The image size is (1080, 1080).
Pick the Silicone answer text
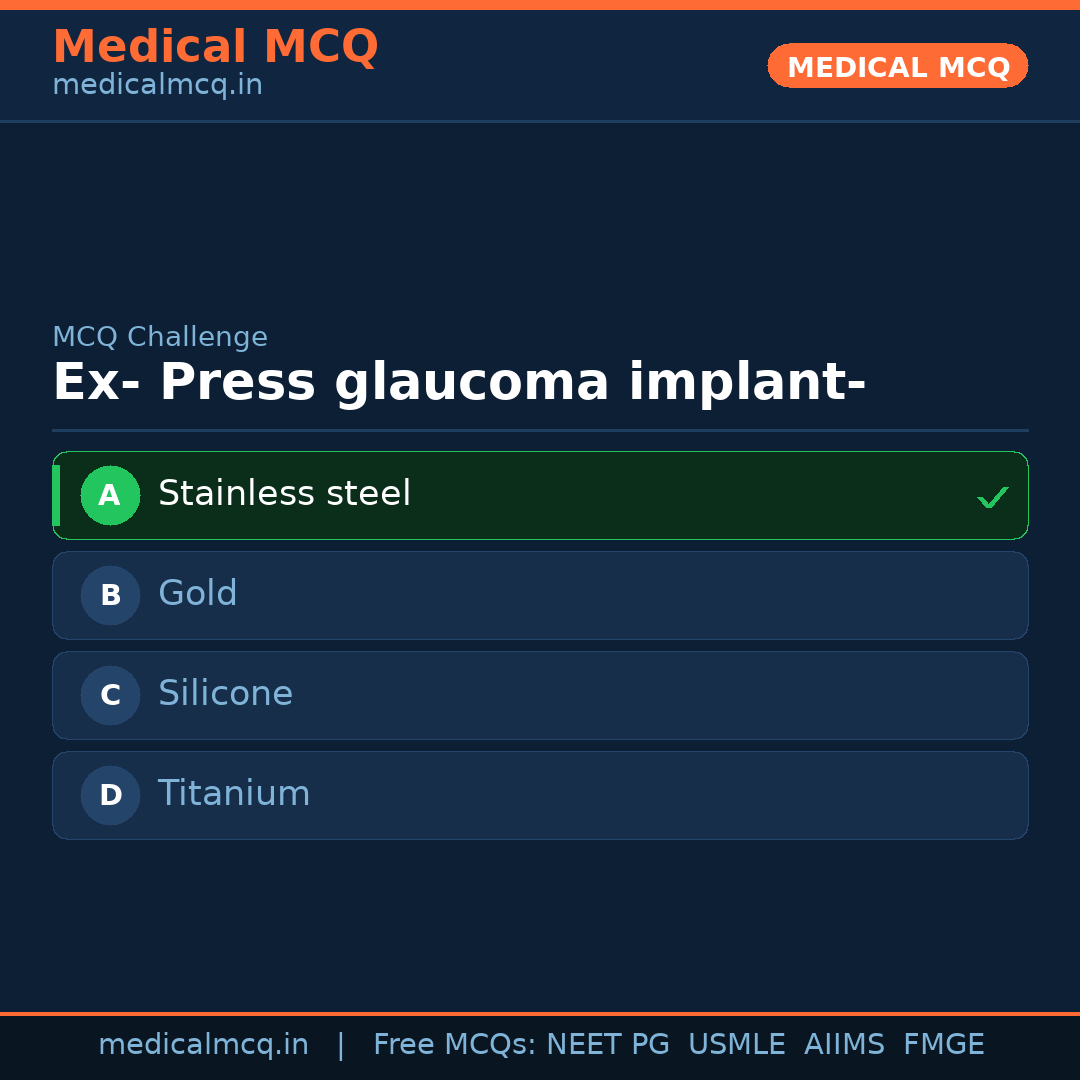225,694
